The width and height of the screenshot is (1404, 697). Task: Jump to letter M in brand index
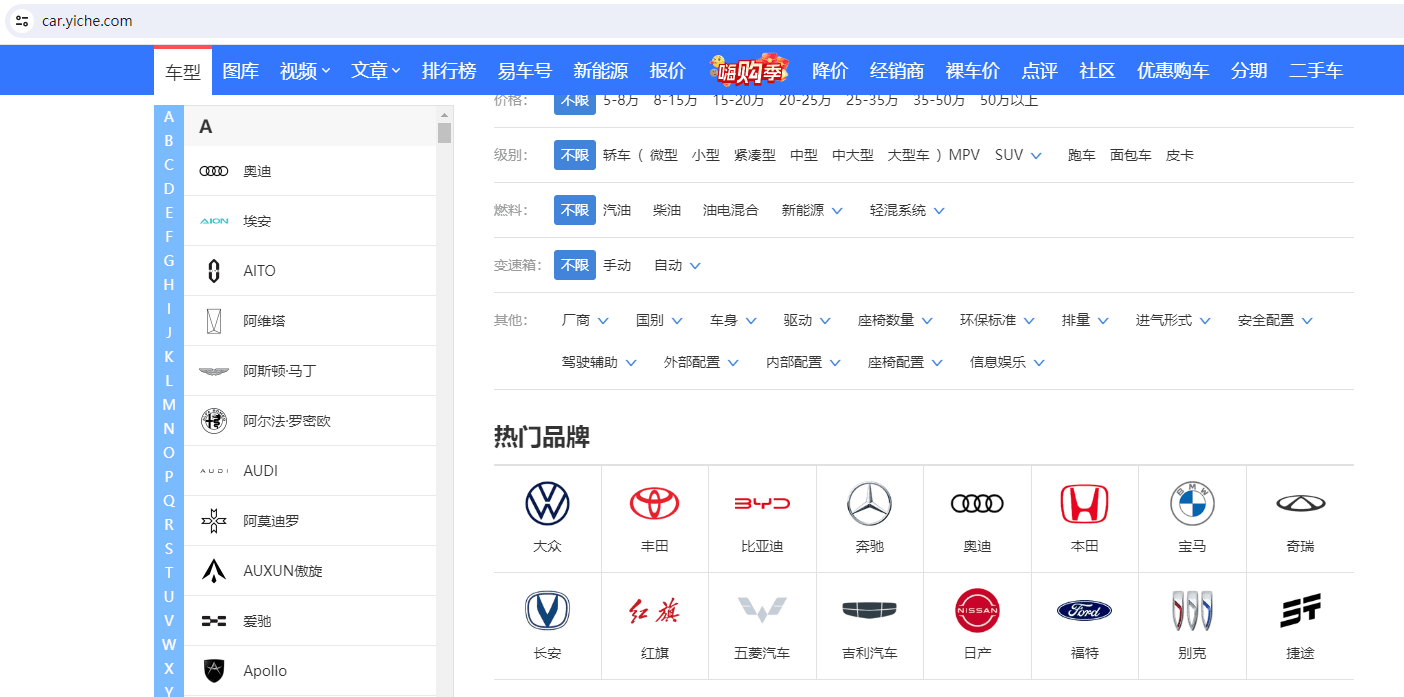[x=169, y=404]
